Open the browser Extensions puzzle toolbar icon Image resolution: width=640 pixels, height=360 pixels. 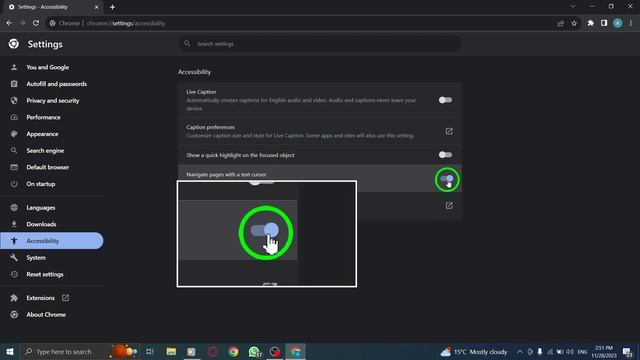(590, 23)
